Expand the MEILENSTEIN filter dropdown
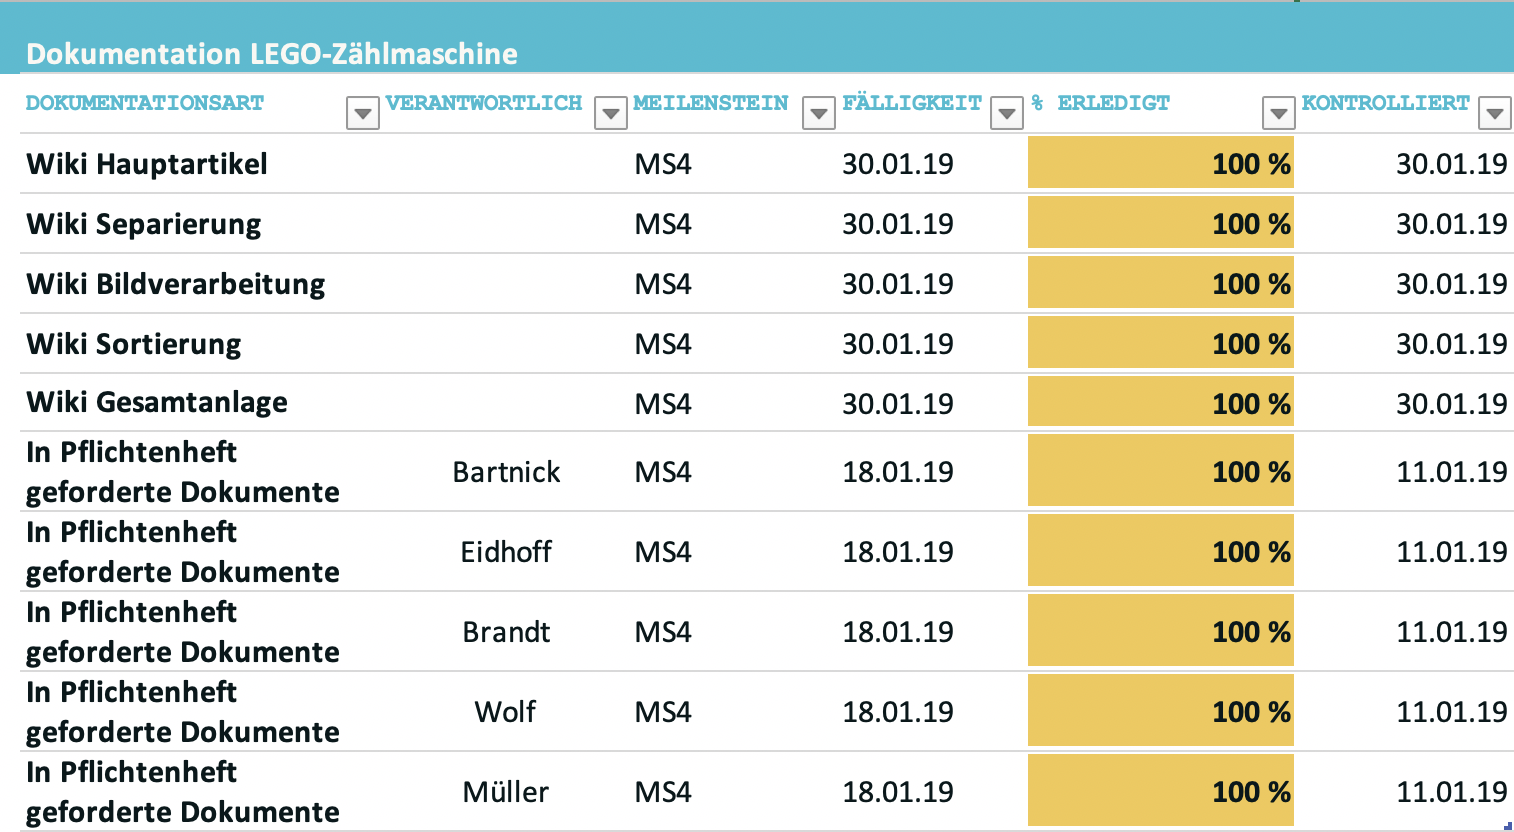1514x832 pixels. point(818,114)
